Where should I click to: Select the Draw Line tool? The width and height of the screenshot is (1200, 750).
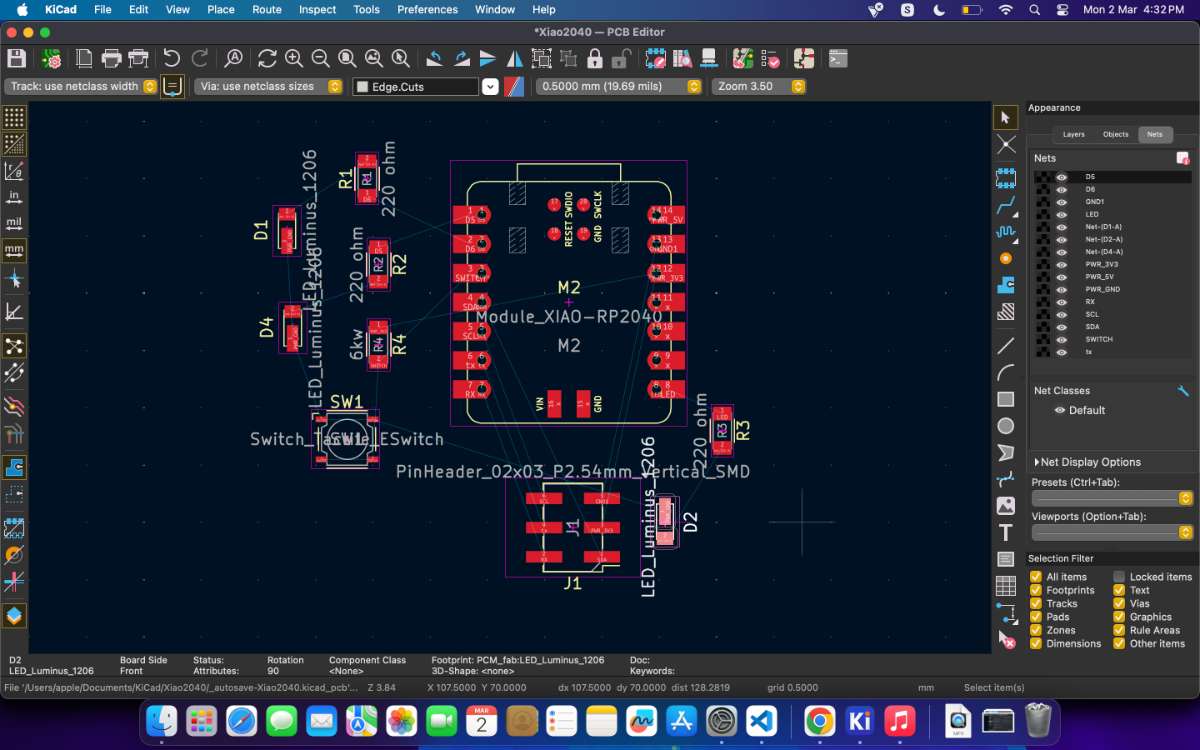tap(1006, 346)
